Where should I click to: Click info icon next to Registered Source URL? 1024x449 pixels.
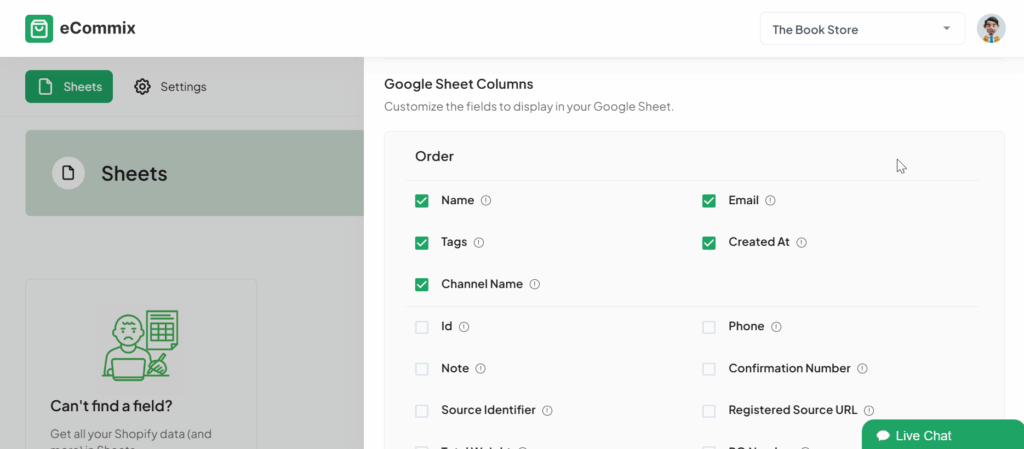point(869,410)
